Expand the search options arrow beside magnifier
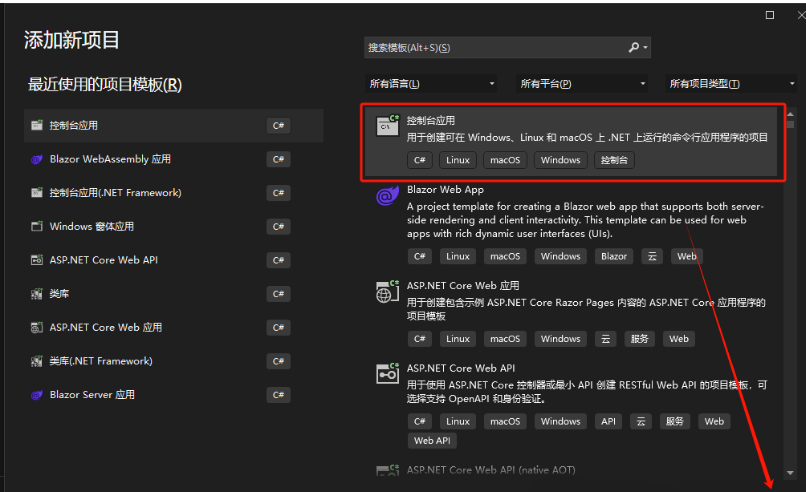This screenshot has width=806, height=492. pos(645,47)
